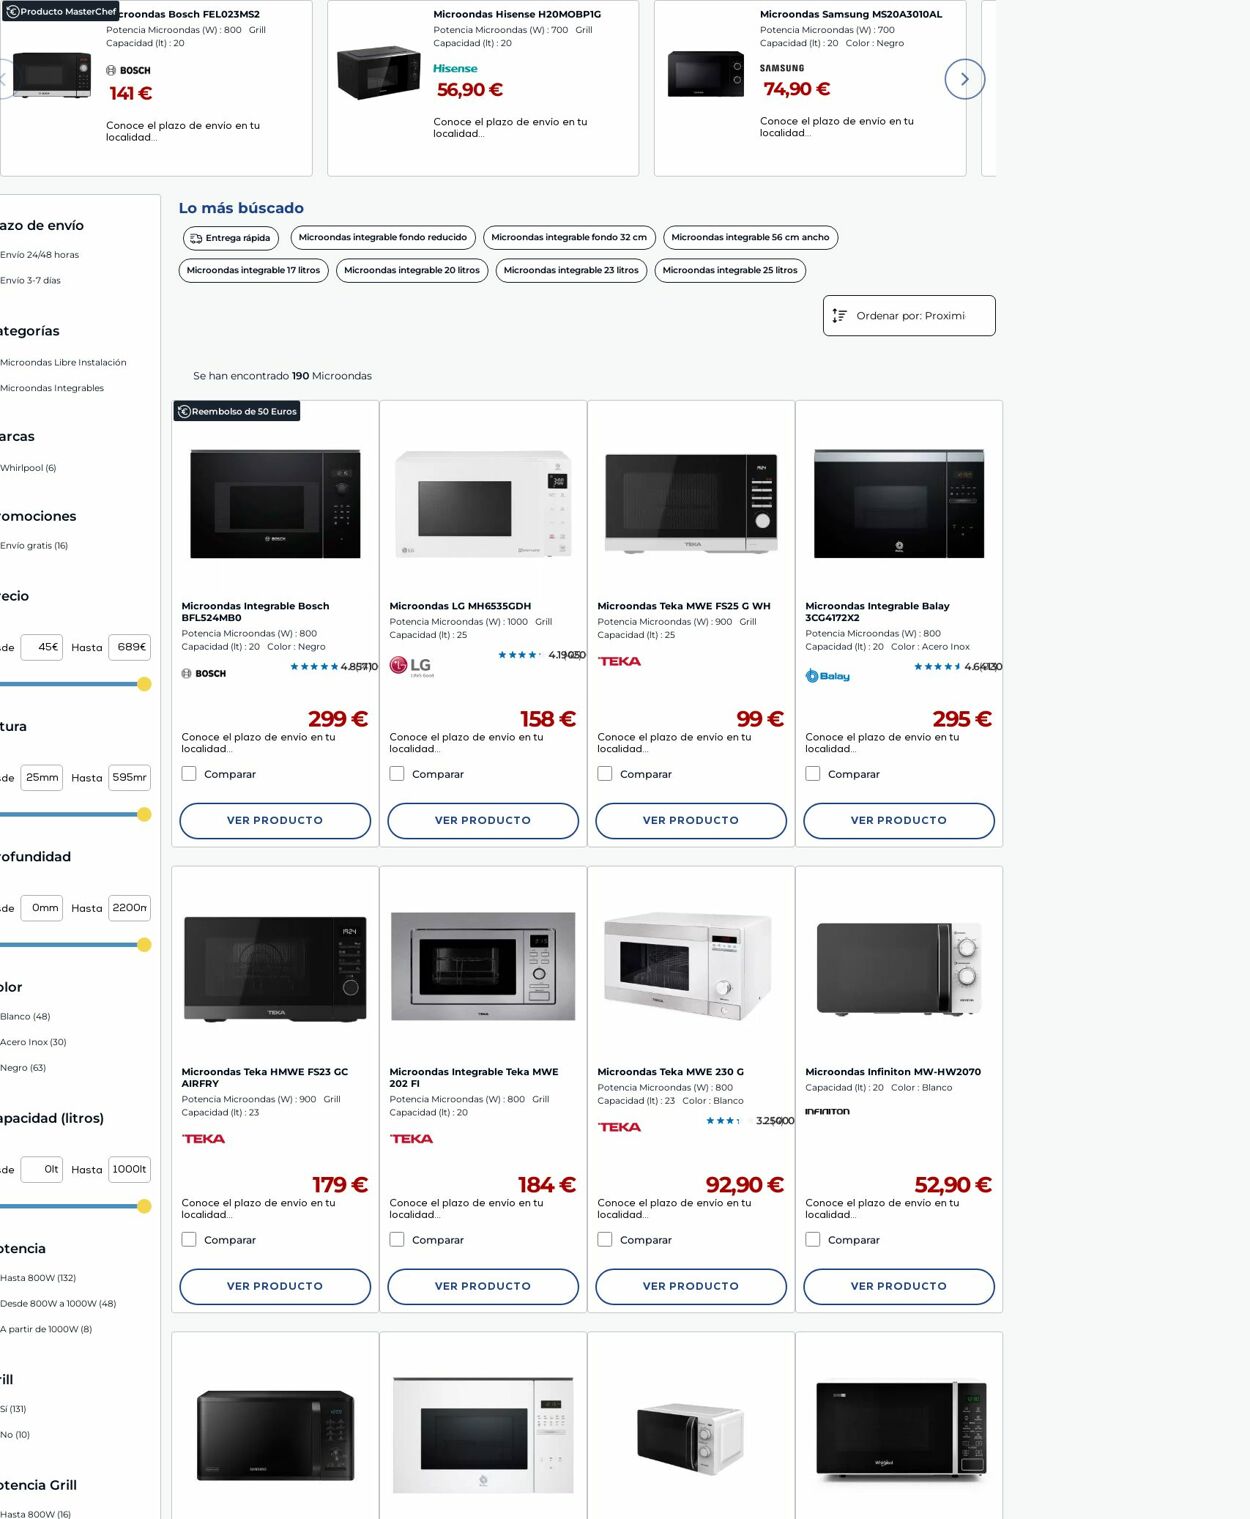
Task: Open the Microondas Samsung MS20A3010AL title link
Action: click(851, 14)
